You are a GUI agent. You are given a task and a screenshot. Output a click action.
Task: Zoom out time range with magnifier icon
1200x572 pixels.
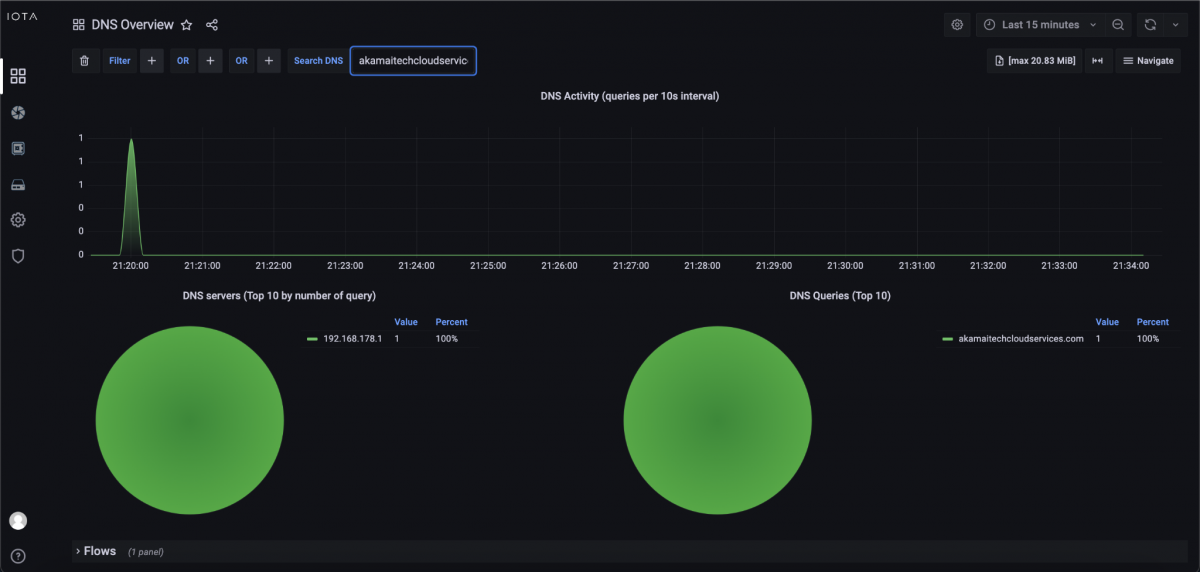pos(1118,25)
